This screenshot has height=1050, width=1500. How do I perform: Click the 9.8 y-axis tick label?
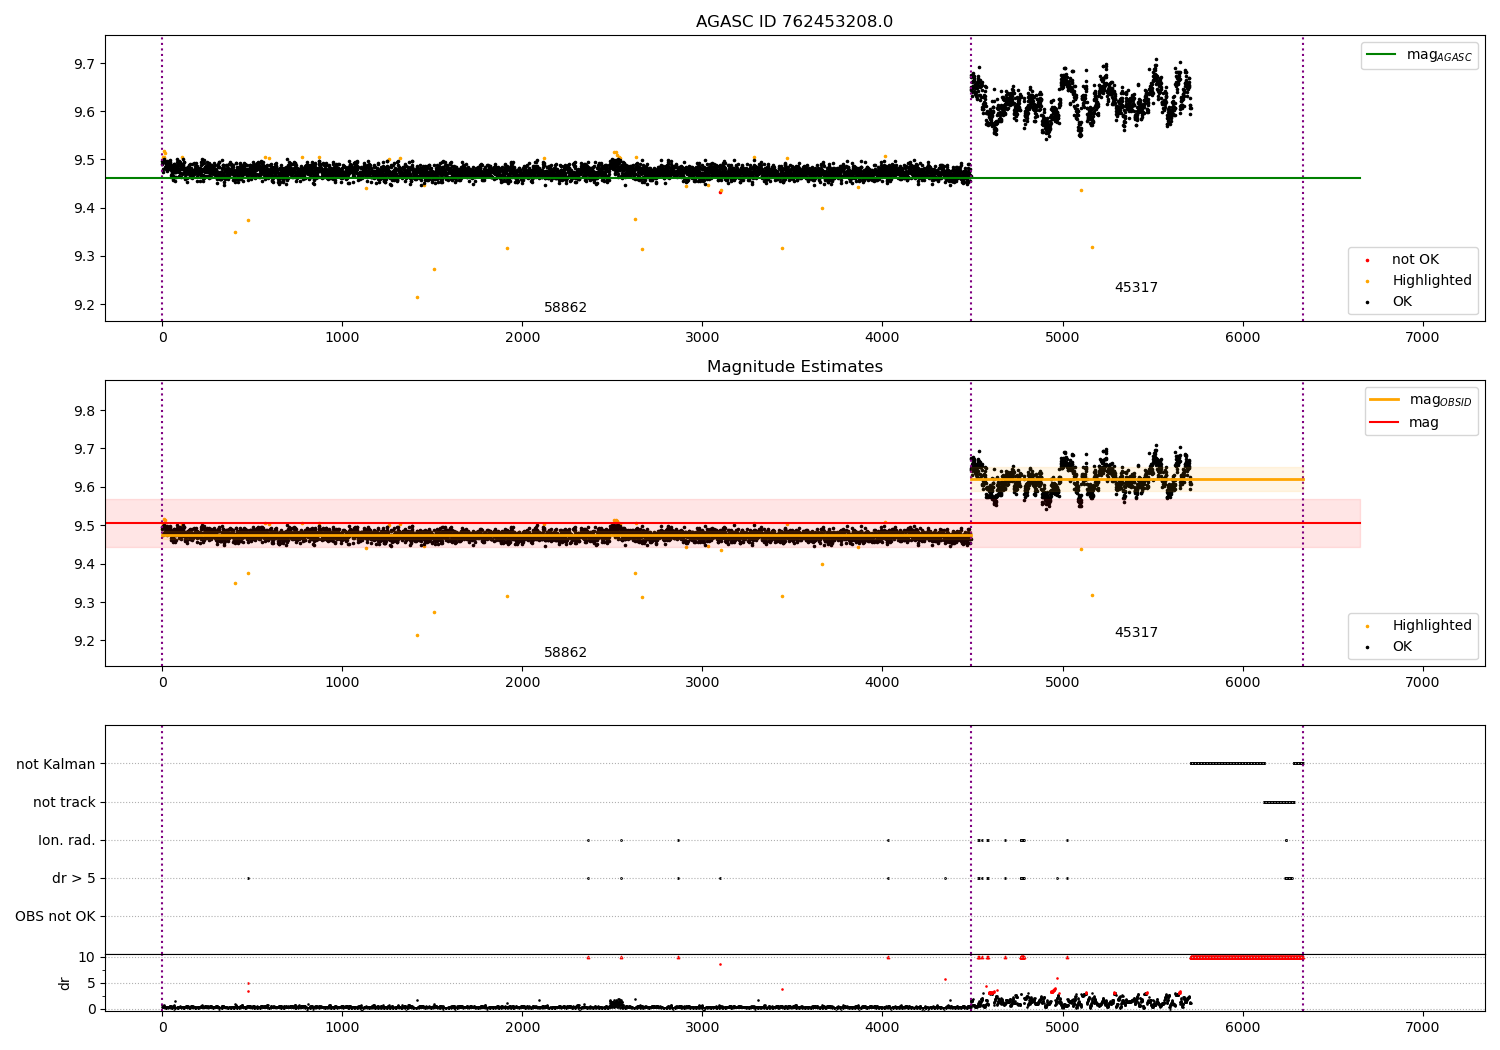coord(86,412)
